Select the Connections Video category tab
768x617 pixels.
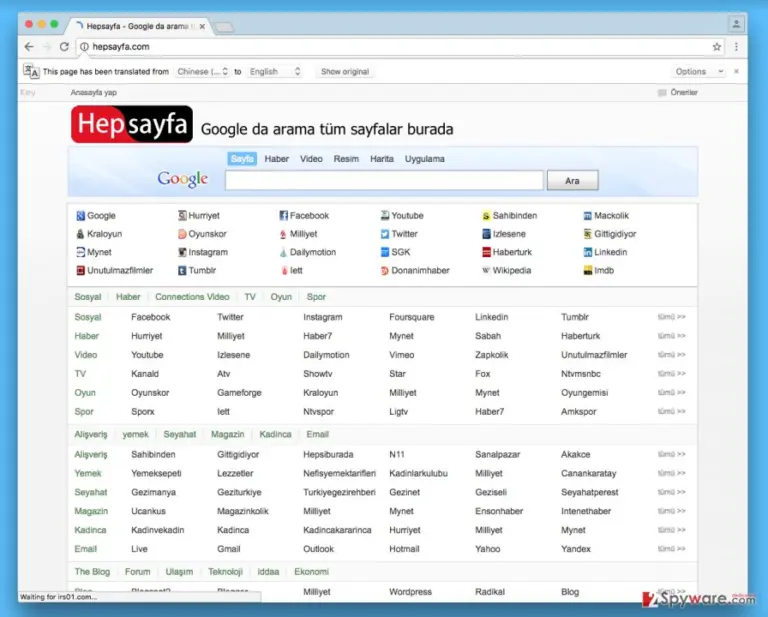pyautogui.click(x=192, y=297)
